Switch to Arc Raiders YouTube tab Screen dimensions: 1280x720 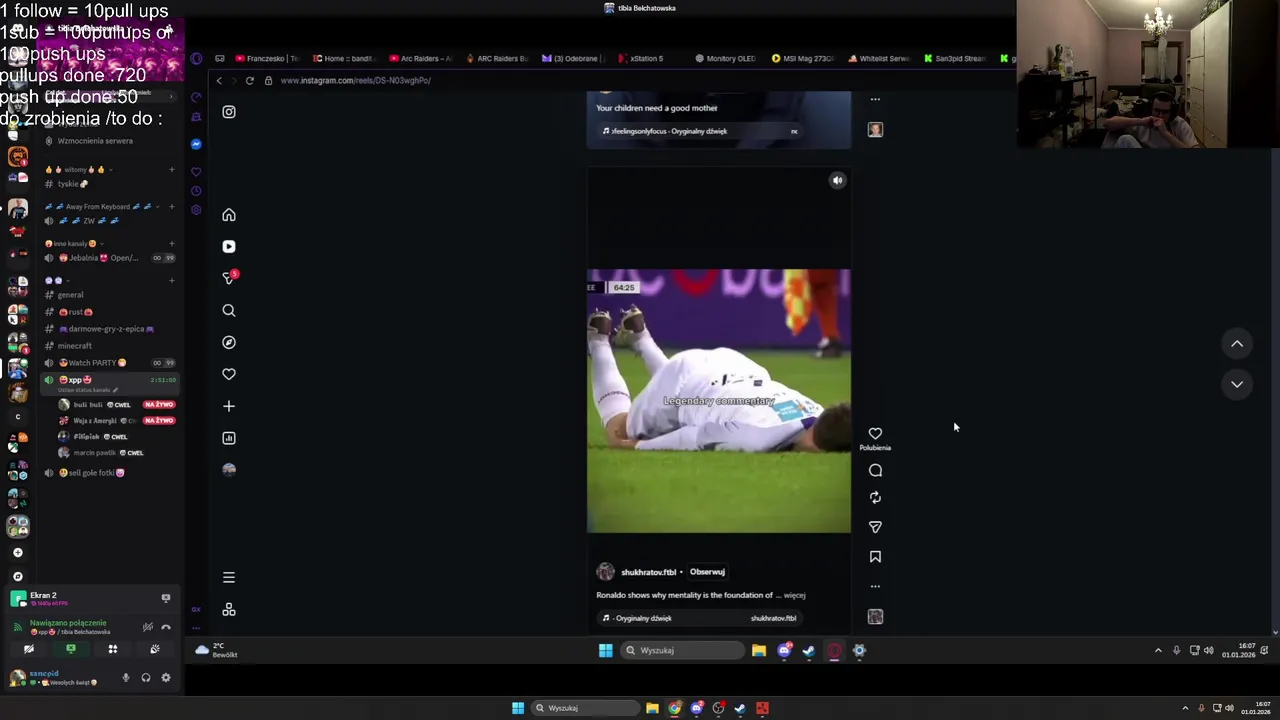point(421,58)
